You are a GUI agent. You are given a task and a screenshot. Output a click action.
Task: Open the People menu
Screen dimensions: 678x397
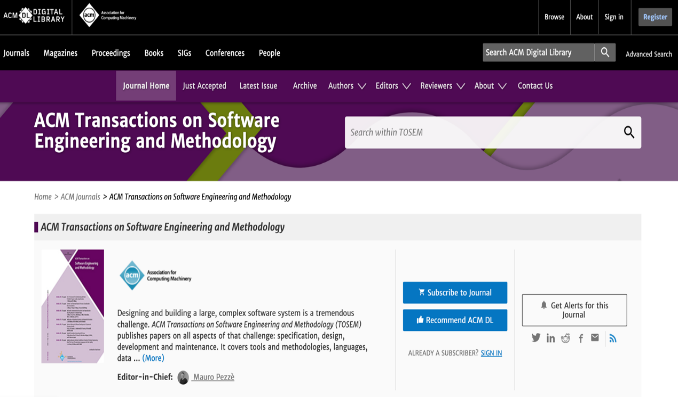tap(269, 53)
